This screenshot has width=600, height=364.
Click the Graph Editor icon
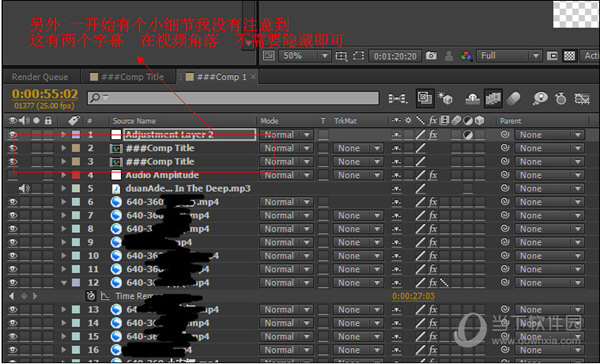tap(582, 99)
